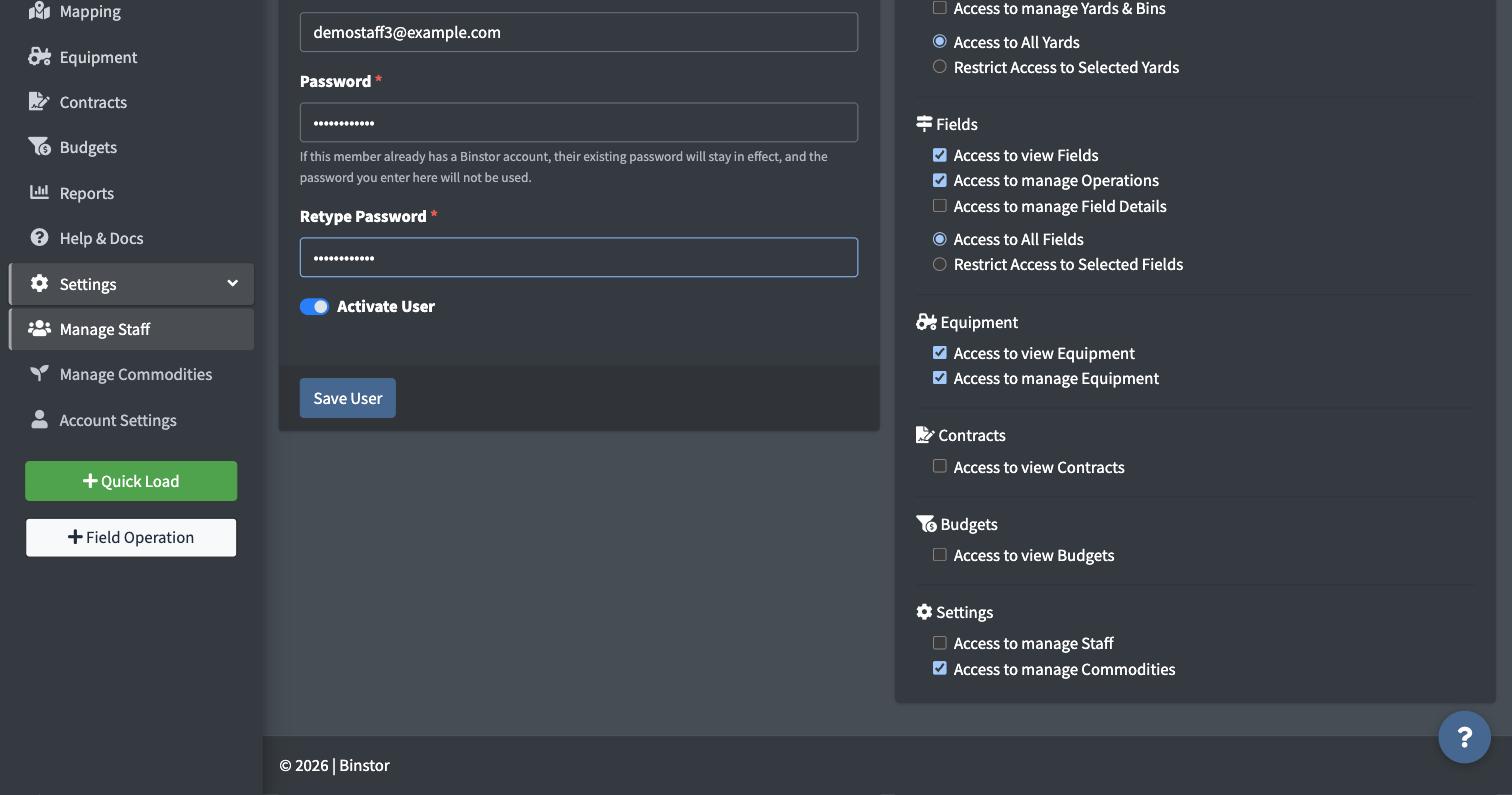Click the email field demostaff3@example.com

point(579,32)
